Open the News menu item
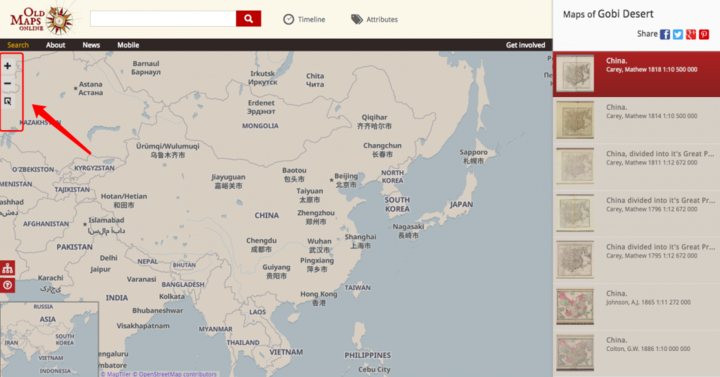Image resolution: width=720 pixels, height=377 pixels. tap(91, 45)
